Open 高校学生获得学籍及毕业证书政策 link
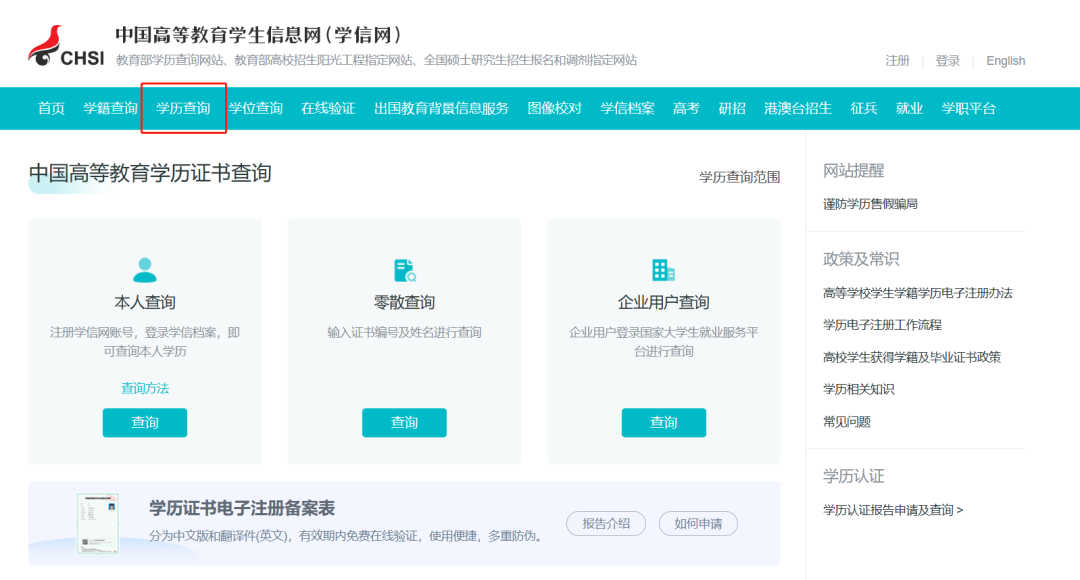The height and width of the screenshot is (580, 1080). (x=912, y=357)
